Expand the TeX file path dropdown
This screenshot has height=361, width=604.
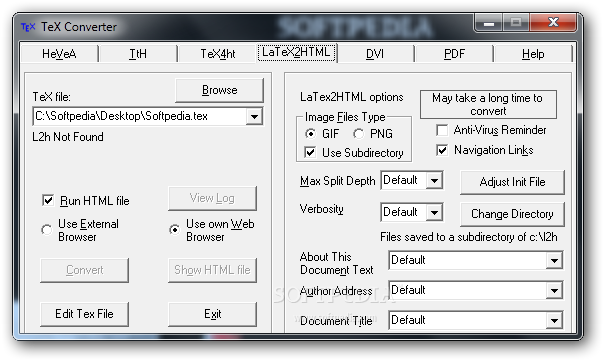[254, 116]
